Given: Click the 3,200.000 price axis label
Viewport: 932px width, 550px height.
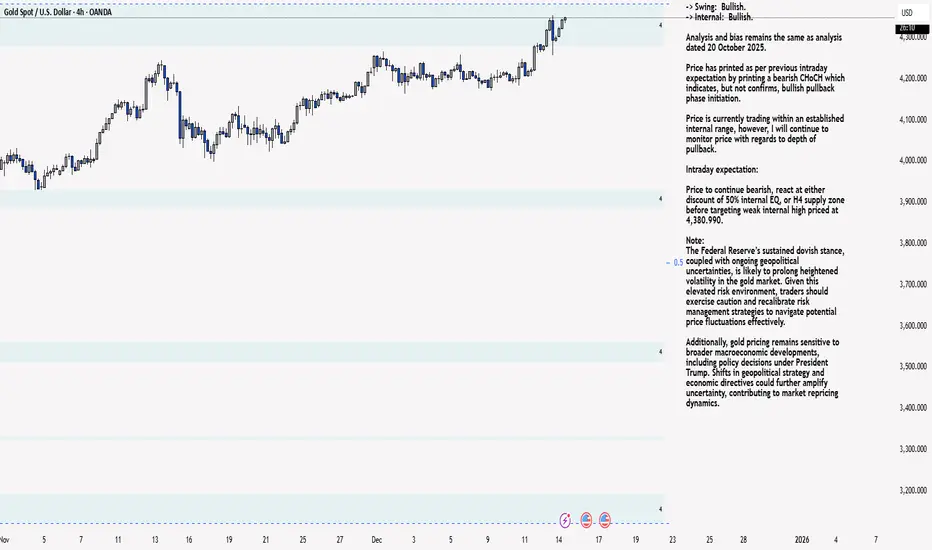Looking at the screenshot, I should (913, 490).
